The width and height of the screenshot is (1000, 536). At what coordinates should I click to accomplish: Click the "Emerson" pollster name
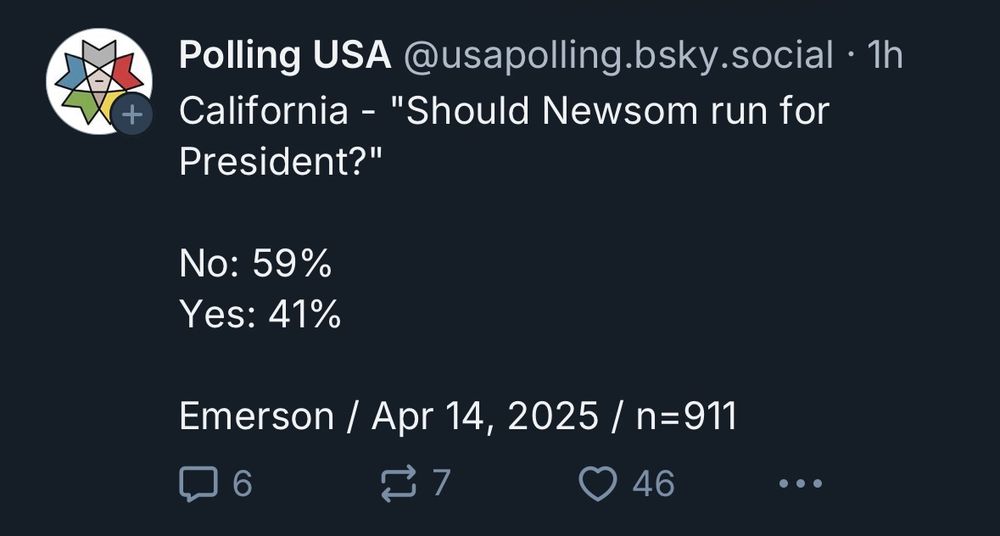coord(256,417)
